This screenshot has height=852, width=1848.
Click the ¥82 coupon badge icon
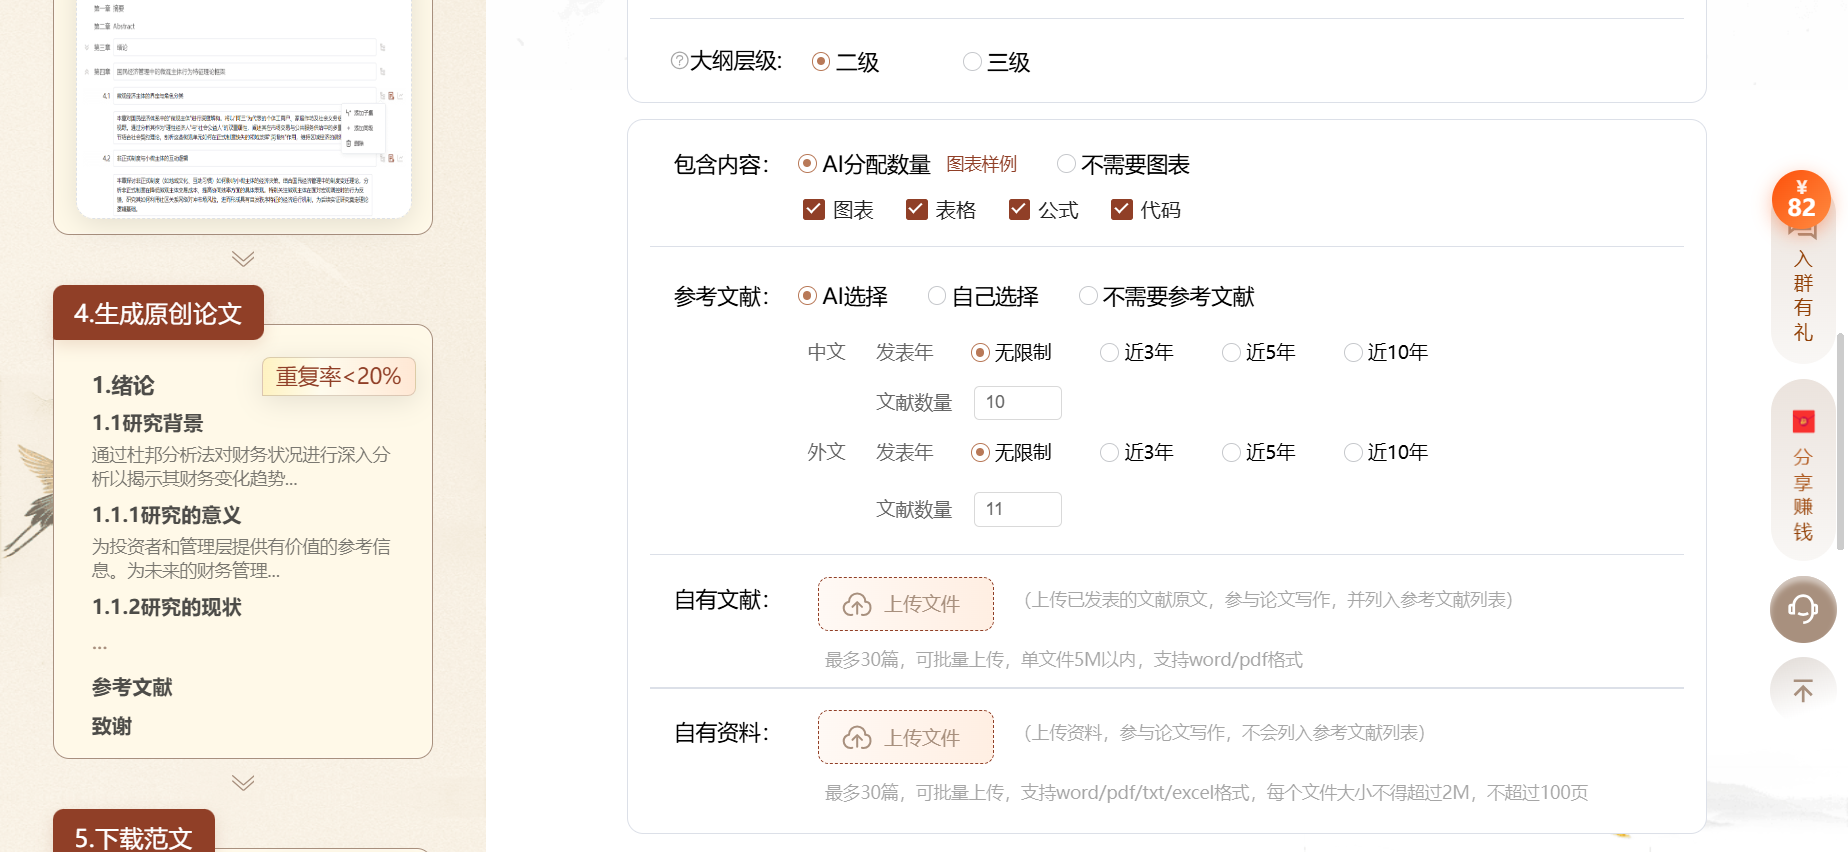pyautogui.click(x=1801, y=199)
